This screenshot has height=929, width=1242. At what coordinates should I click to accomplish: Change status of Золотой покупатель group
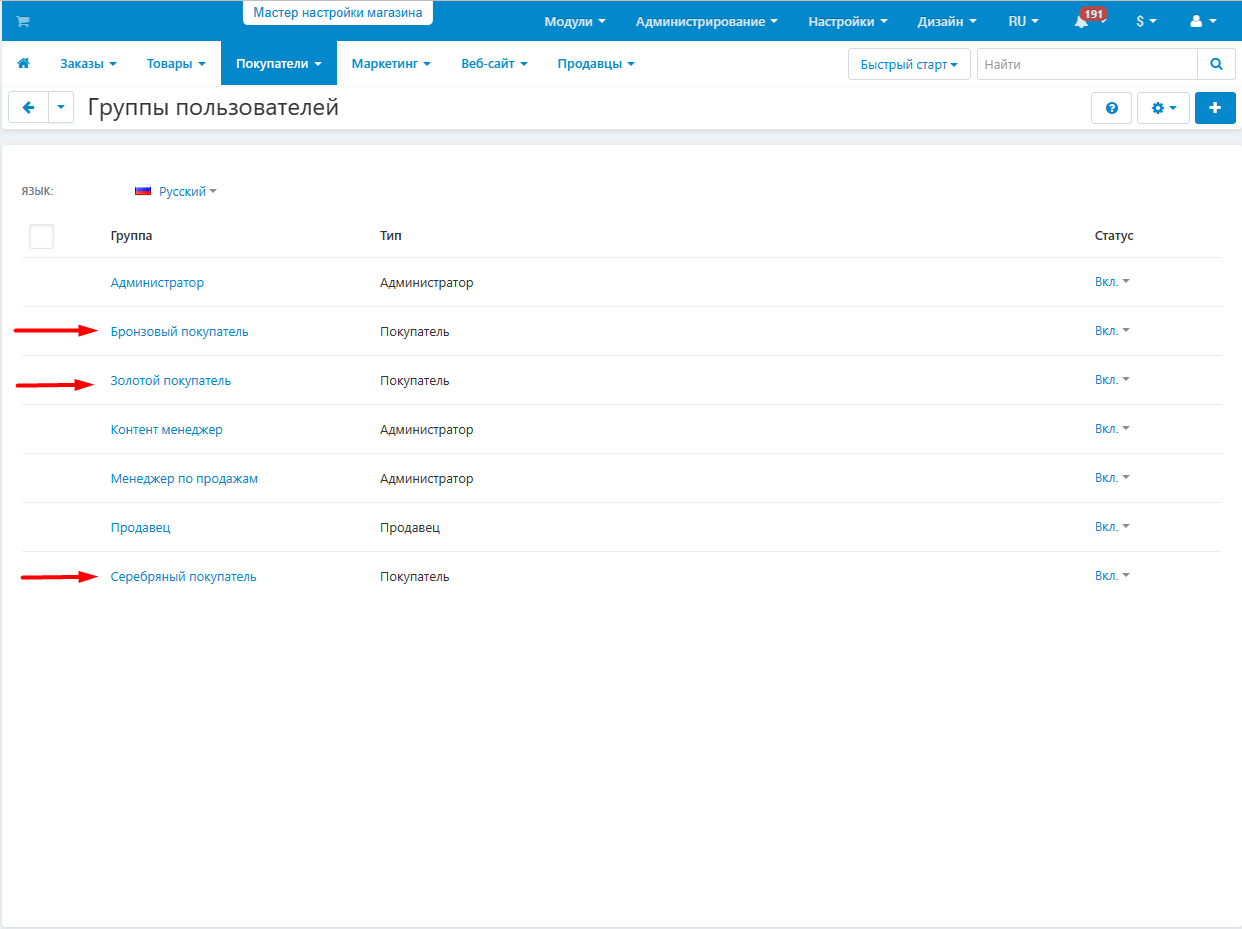click(x=1112, y=380)
